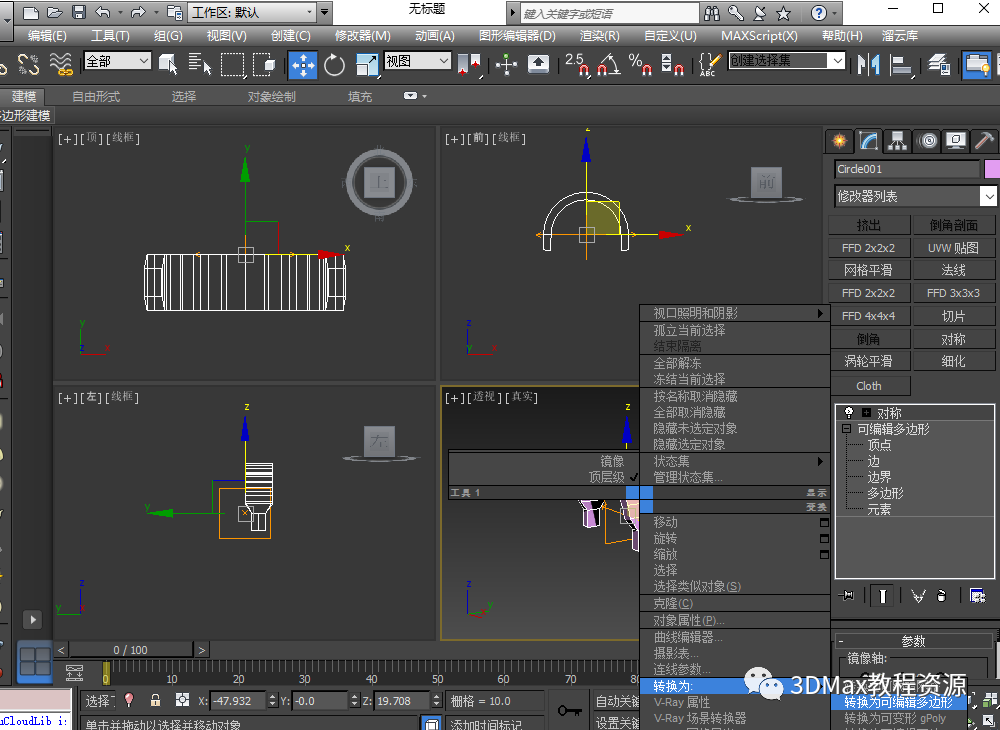1000x730 pixels.
Task: Choose the Rectangular Selection Region tool
Action: [x=232, y=64]
